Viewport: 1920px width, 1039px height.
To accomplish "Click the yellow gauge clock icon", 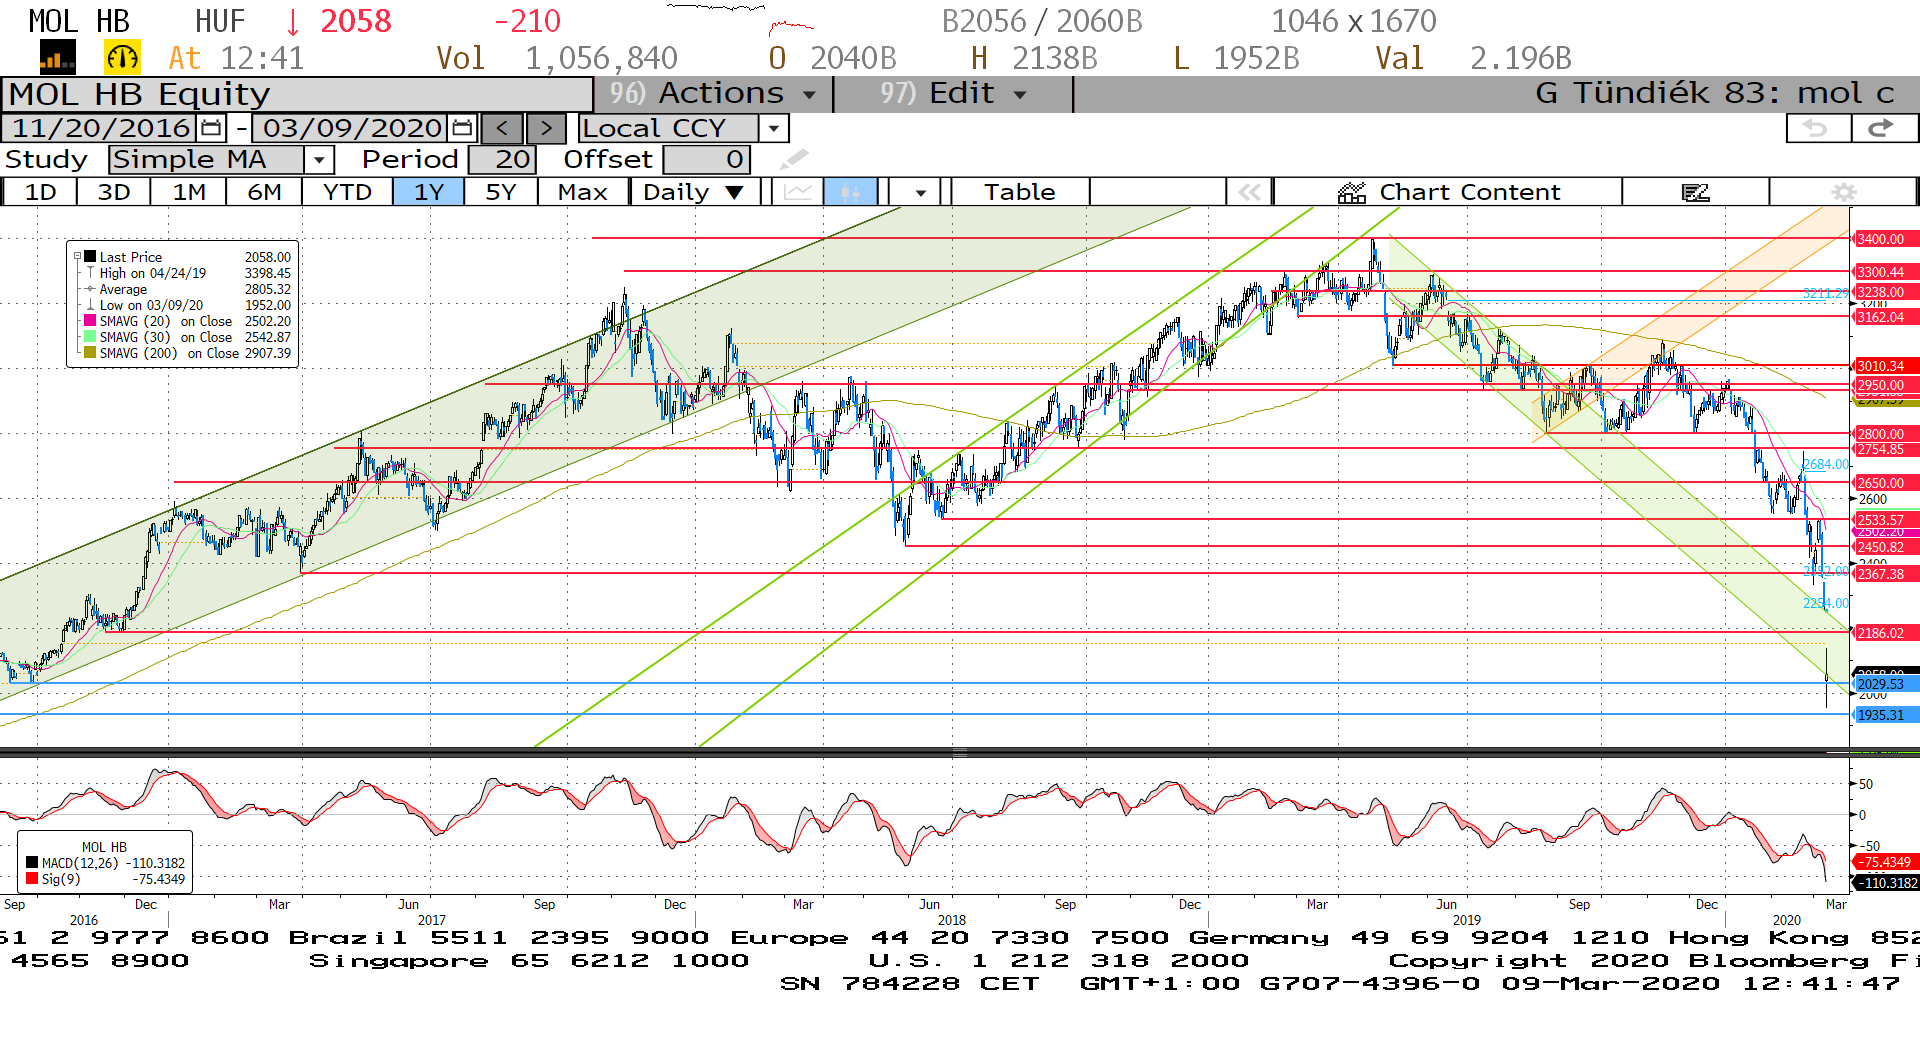I will pyautogui.click(x=122, y=58).
